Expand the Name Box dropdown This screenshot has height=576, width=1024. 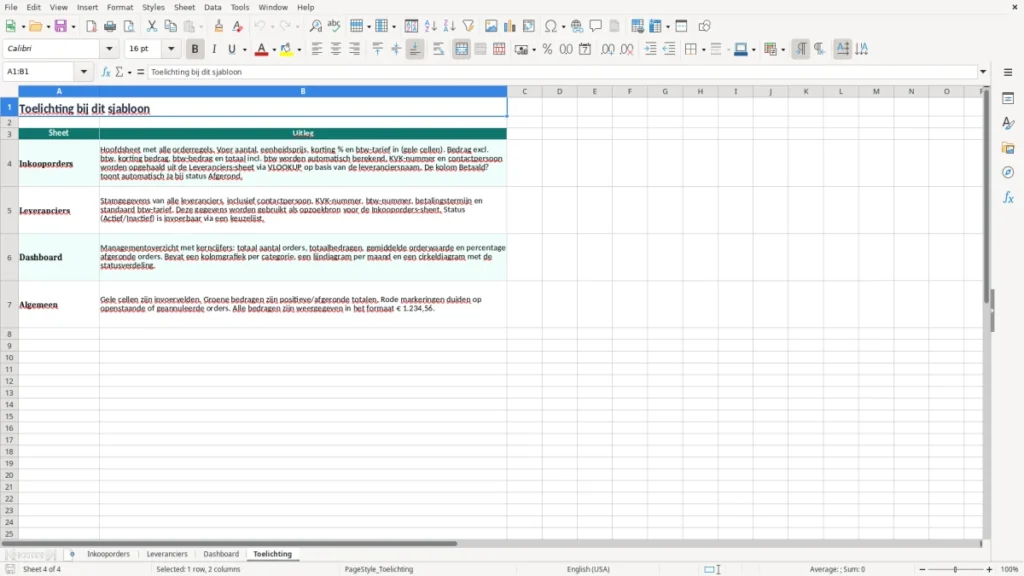coord(84,72)
